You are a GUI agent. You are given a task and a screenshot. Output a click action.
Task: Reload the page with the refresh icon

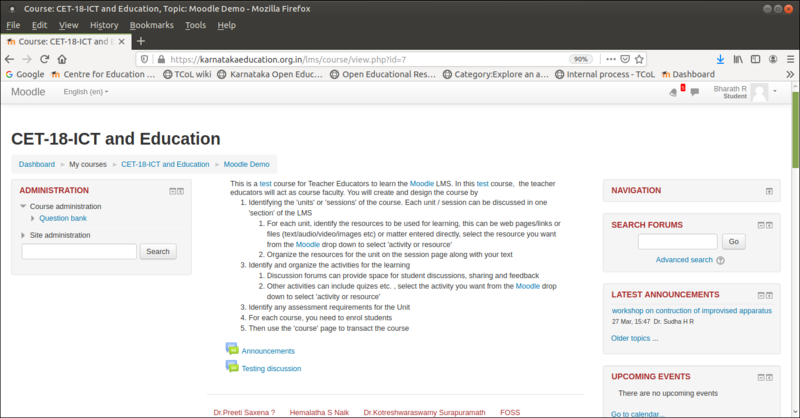coord(44,59)
